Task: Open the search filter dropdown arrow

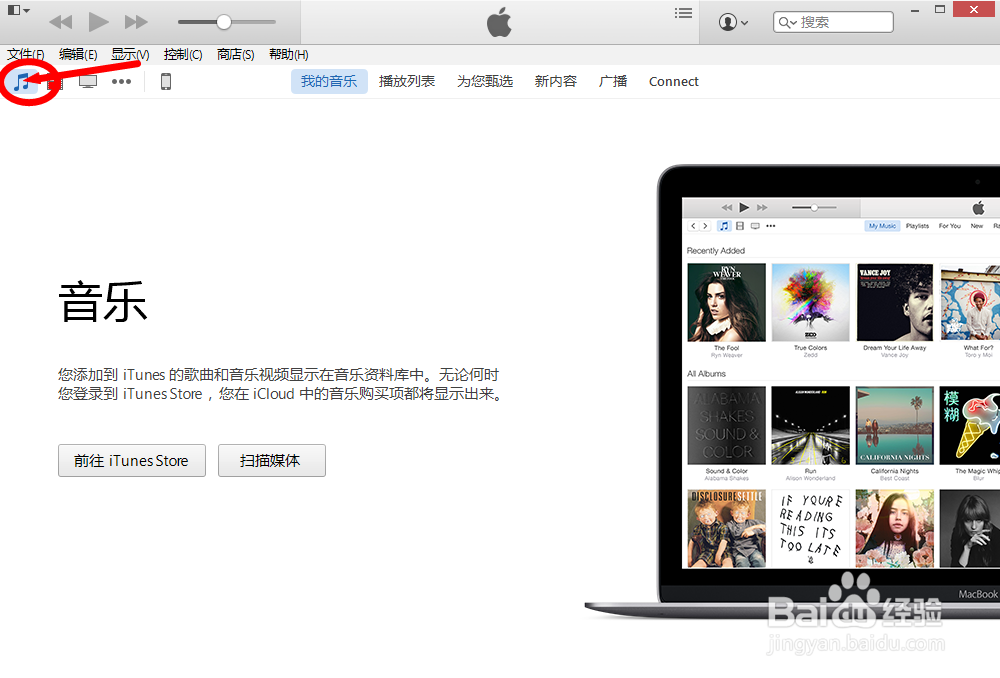Action: (x=795, y=21)
